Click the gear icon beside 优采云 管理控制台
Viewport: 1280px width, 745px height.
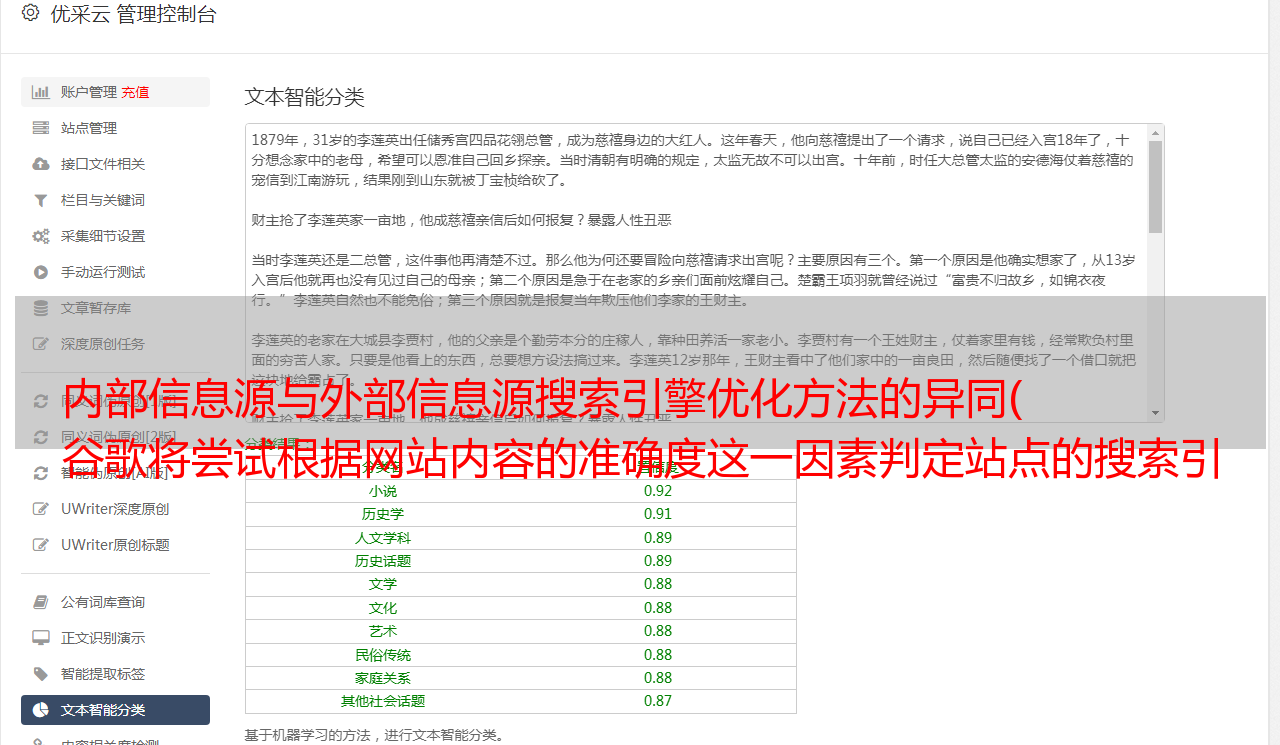pos(30,13)
